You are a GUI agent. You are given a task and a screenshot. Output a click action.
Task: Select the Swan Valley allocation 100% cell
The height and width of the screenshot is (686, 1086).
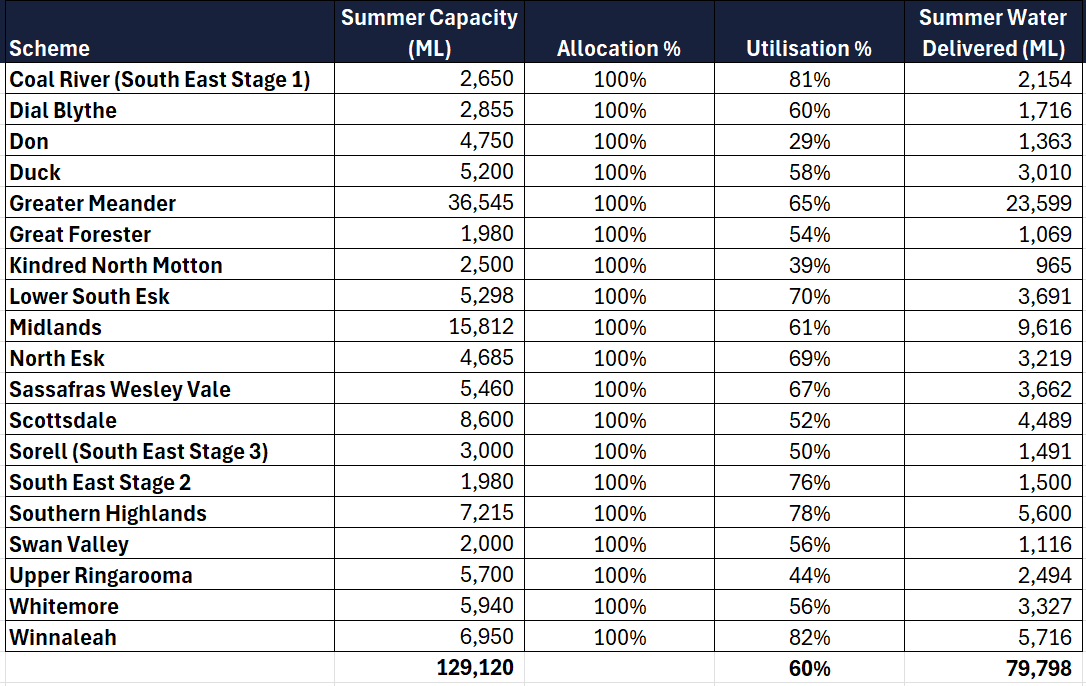coord(619,544)
